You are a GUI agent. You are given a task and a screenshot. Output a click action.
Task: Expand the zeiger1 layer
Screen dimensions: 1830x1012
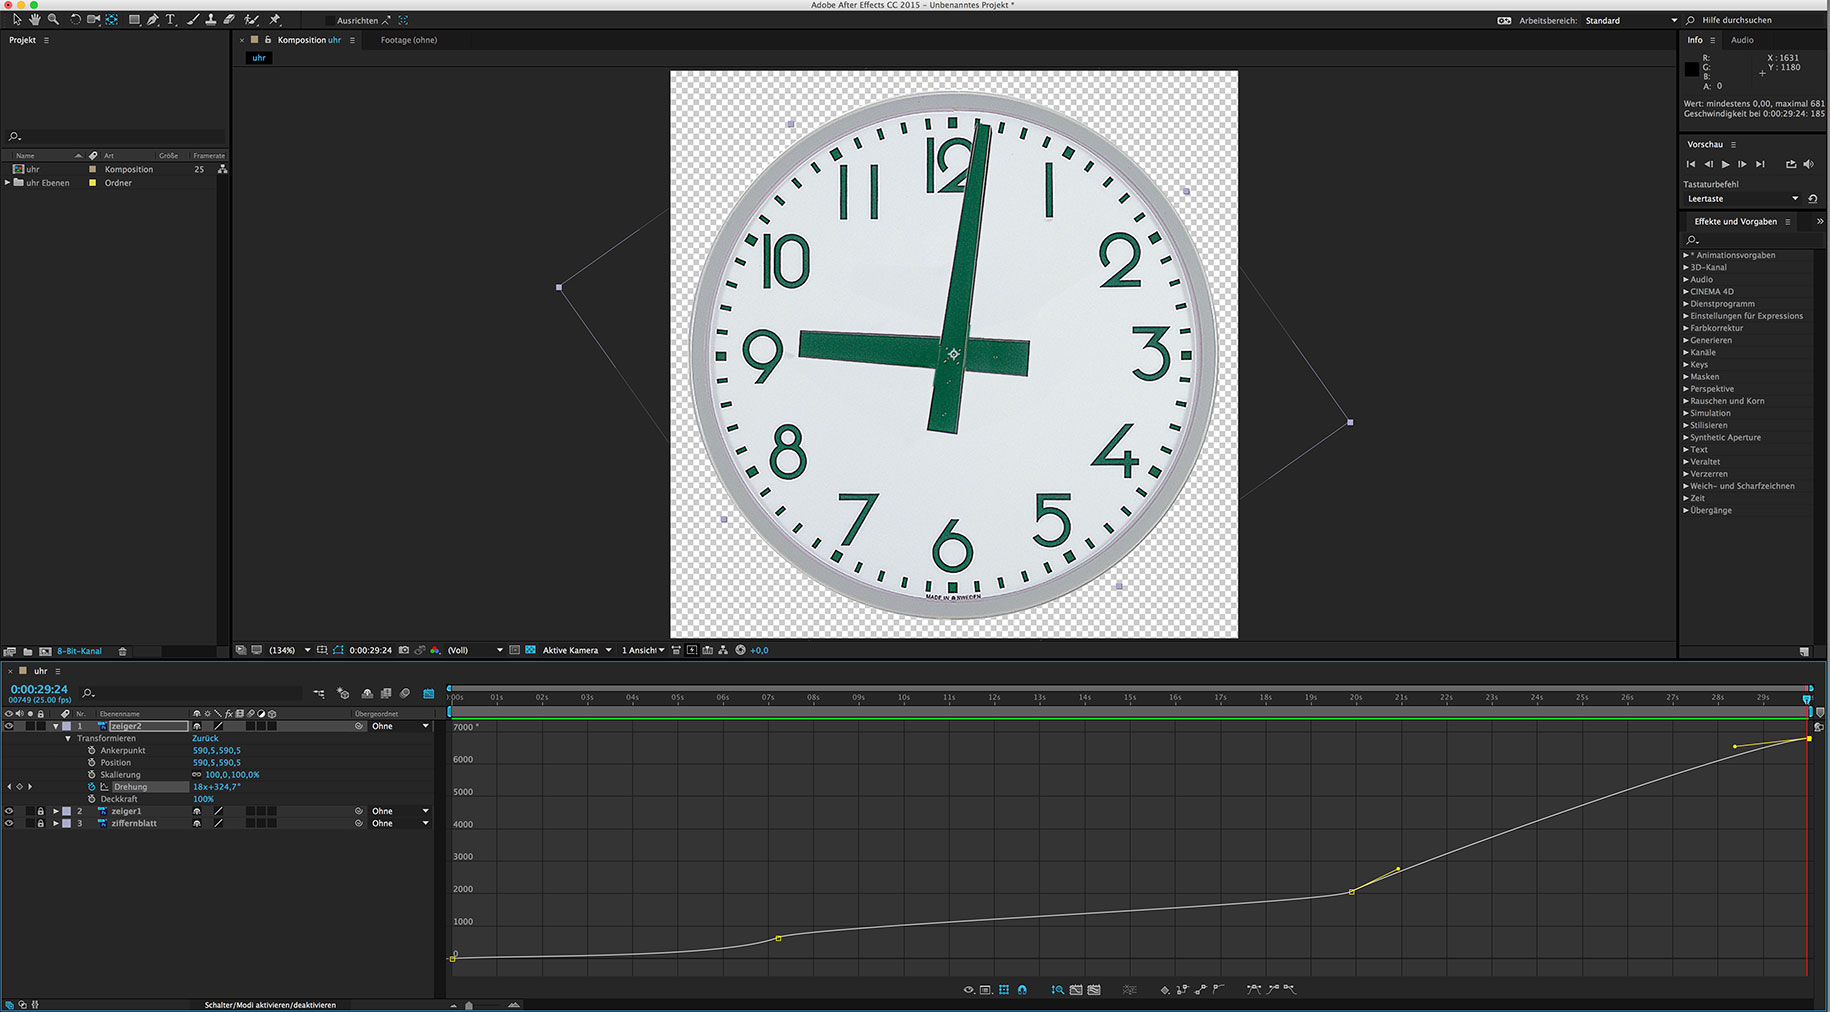pyautogui.click(x=56, y=811)
